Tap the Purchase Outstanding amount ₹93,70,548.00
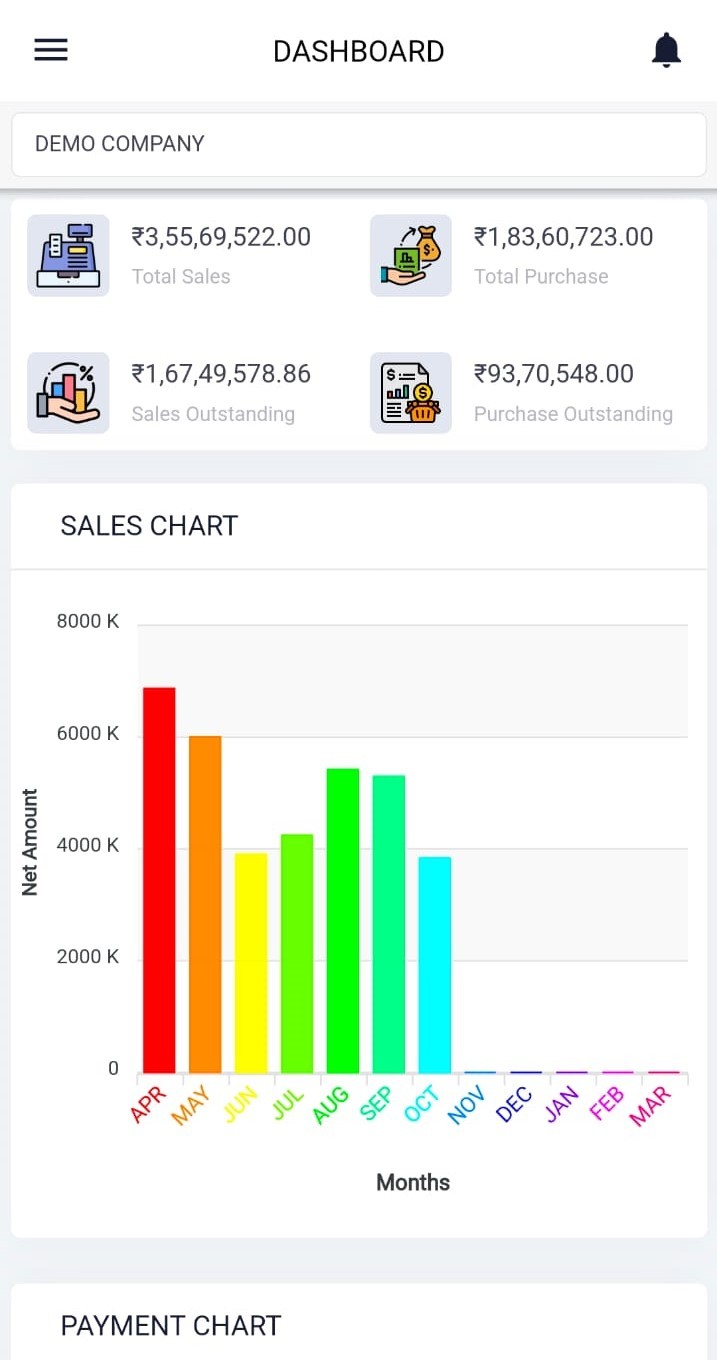This screenshot has width=717, height=1360. click(x=553, y=374)
